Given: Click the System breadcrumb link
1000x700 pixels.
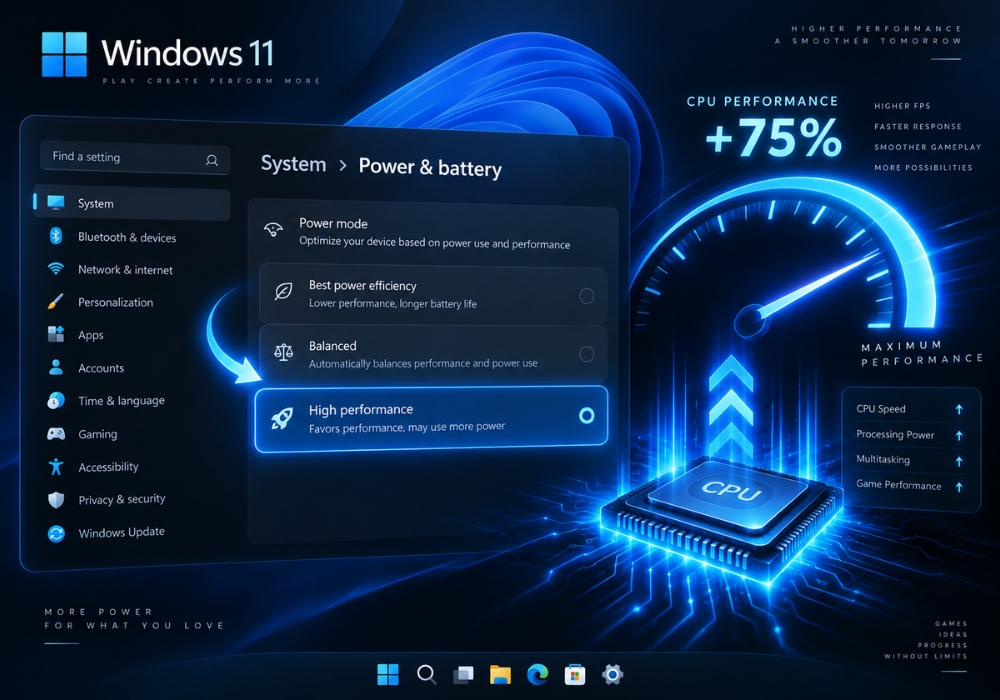Looking at the screenshot, I should point(293,164).
